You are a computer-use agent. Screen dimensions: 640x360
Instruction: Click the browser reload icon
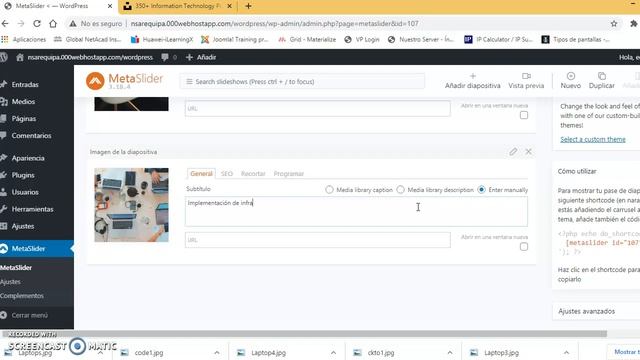tap(37, 24)
